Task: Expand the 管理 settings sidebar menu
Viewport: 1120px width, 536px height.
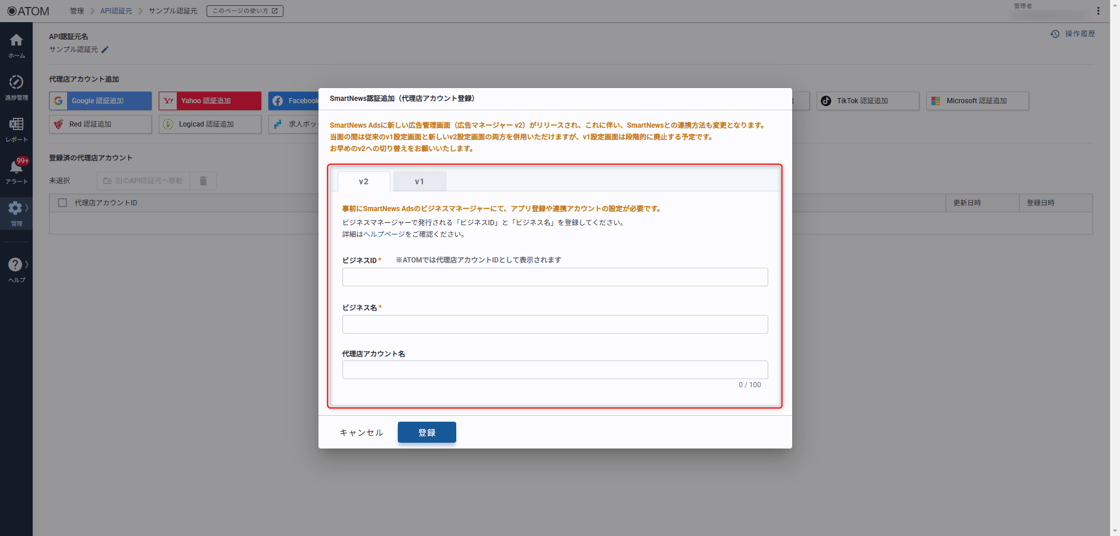Action: pyautogui.click(x=16, y=212)
